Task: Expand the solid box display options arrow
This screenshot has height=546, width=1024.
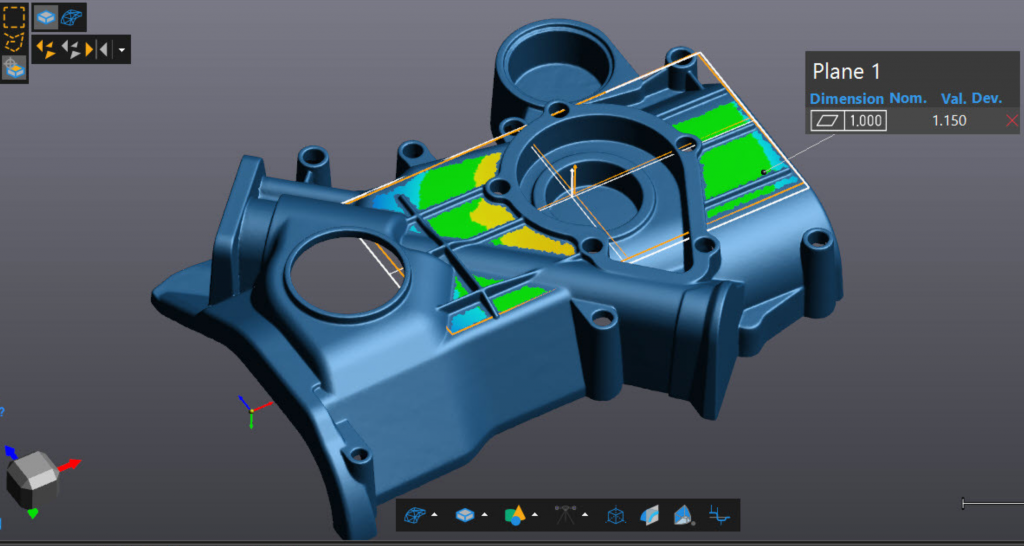Action: pos(484,516)
